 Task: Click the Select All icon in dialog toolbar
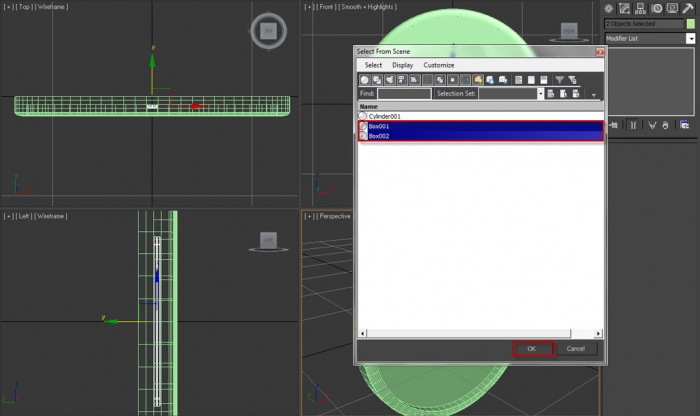[x=518, y=80]
